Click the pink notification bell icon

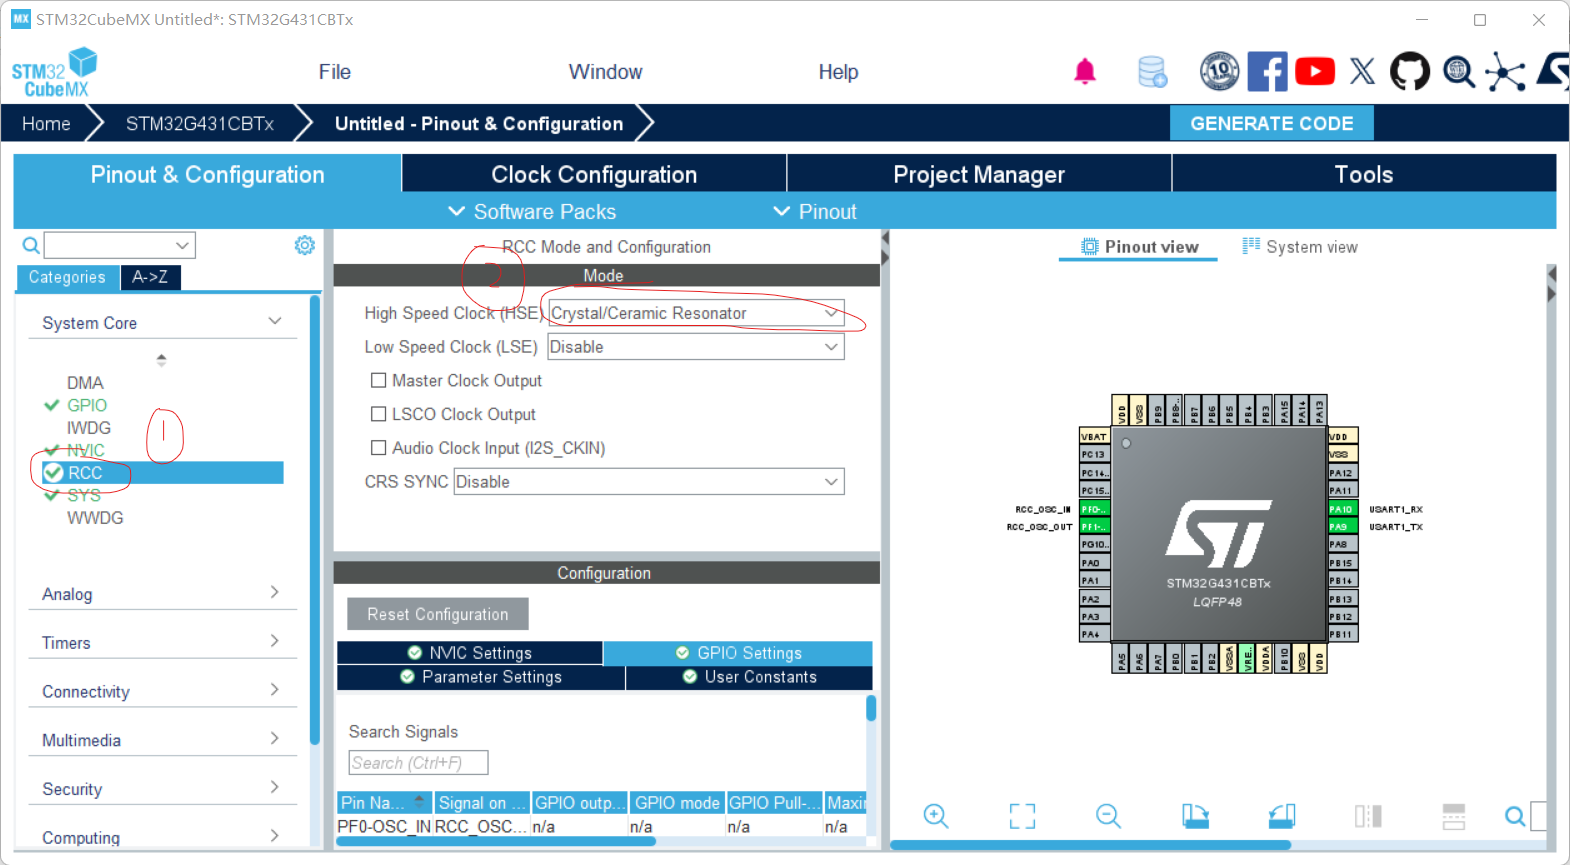[1084, 72]
